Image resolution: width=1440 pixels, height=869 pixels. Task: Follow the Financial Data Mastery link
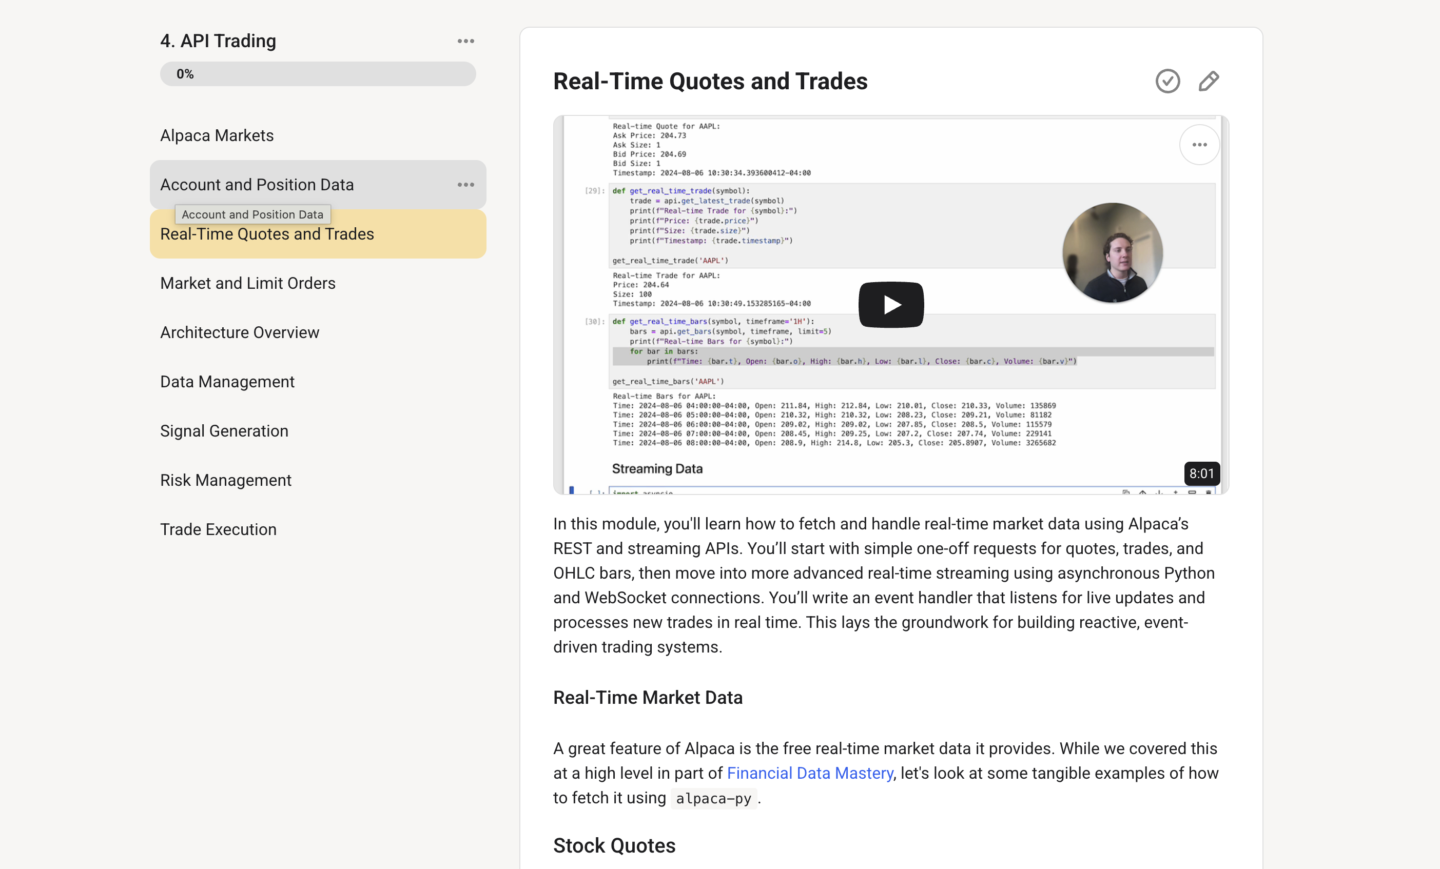coord(810,773)
